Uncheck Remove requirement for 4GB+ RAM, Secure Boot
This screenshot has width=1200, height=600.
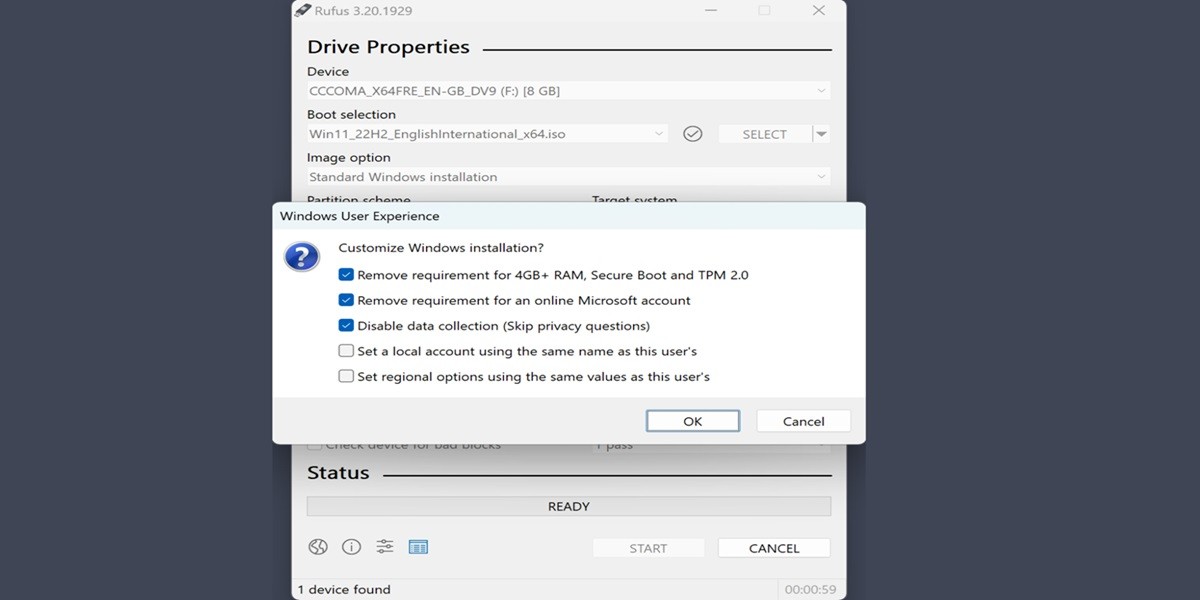tap(346, 275)
